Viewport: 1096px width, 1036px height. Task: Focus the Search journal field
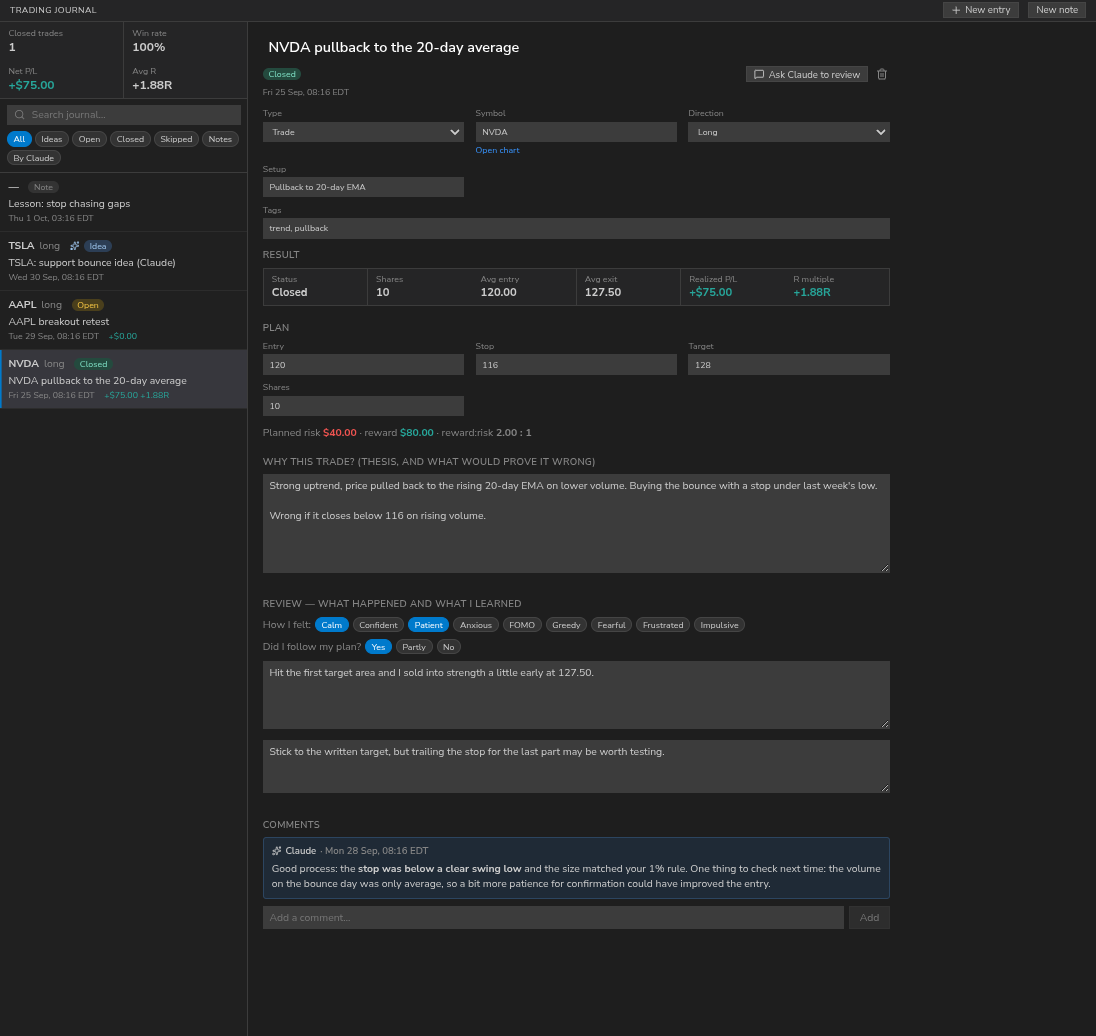124,115
